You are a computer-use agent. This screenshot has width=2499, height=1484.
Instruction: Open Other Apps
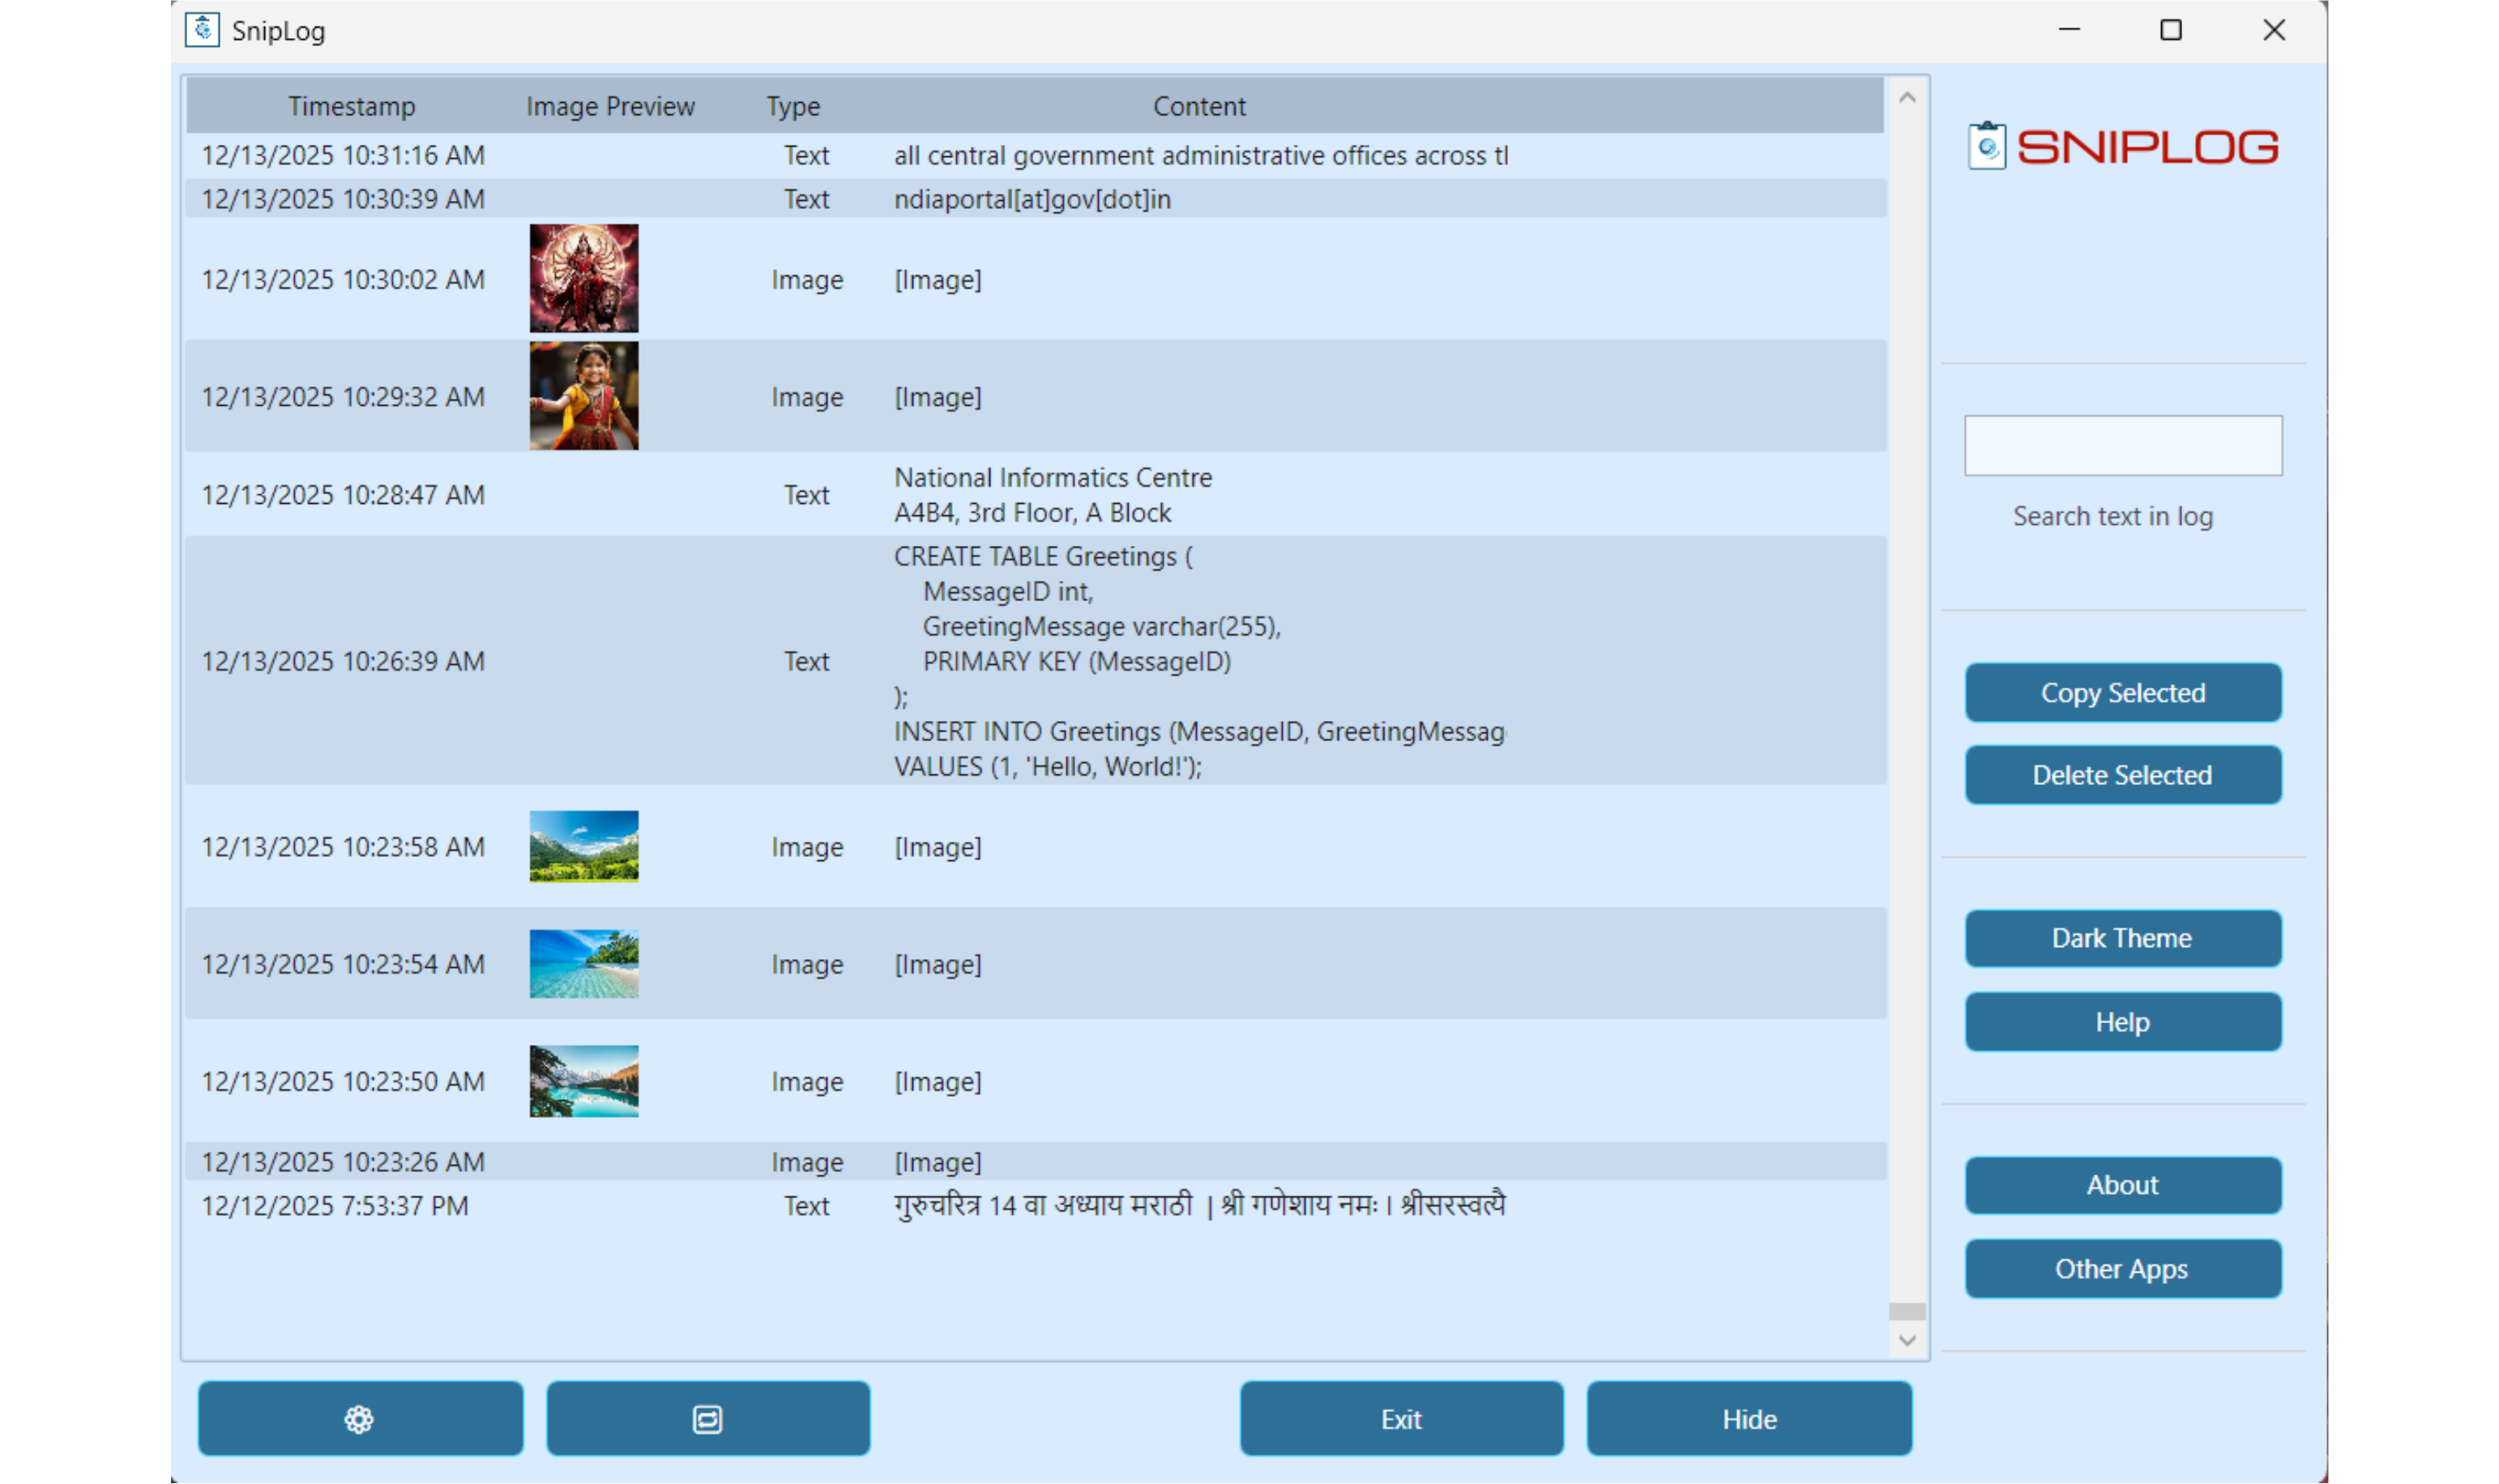pyautogui.click(x=2122, y=1268)
